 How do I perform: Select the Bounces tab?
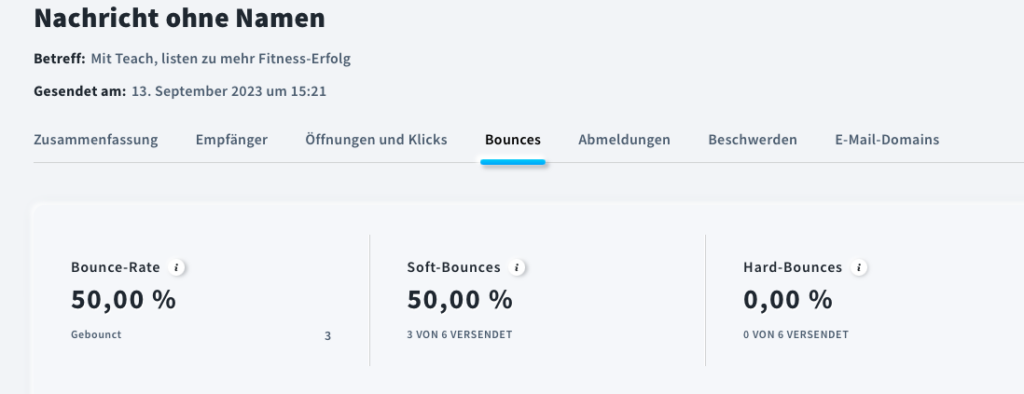[x=513, y=139]
